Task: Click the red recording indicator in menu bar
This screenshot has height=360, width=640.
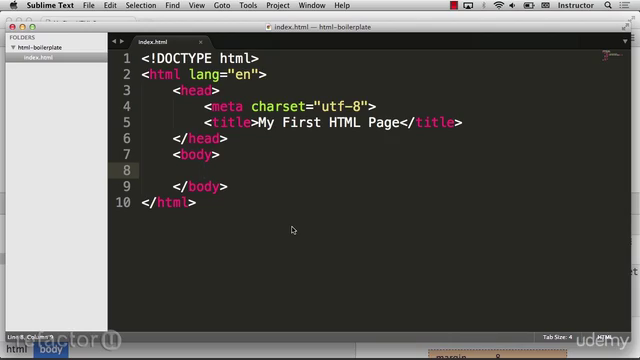Action: [454, 5]
